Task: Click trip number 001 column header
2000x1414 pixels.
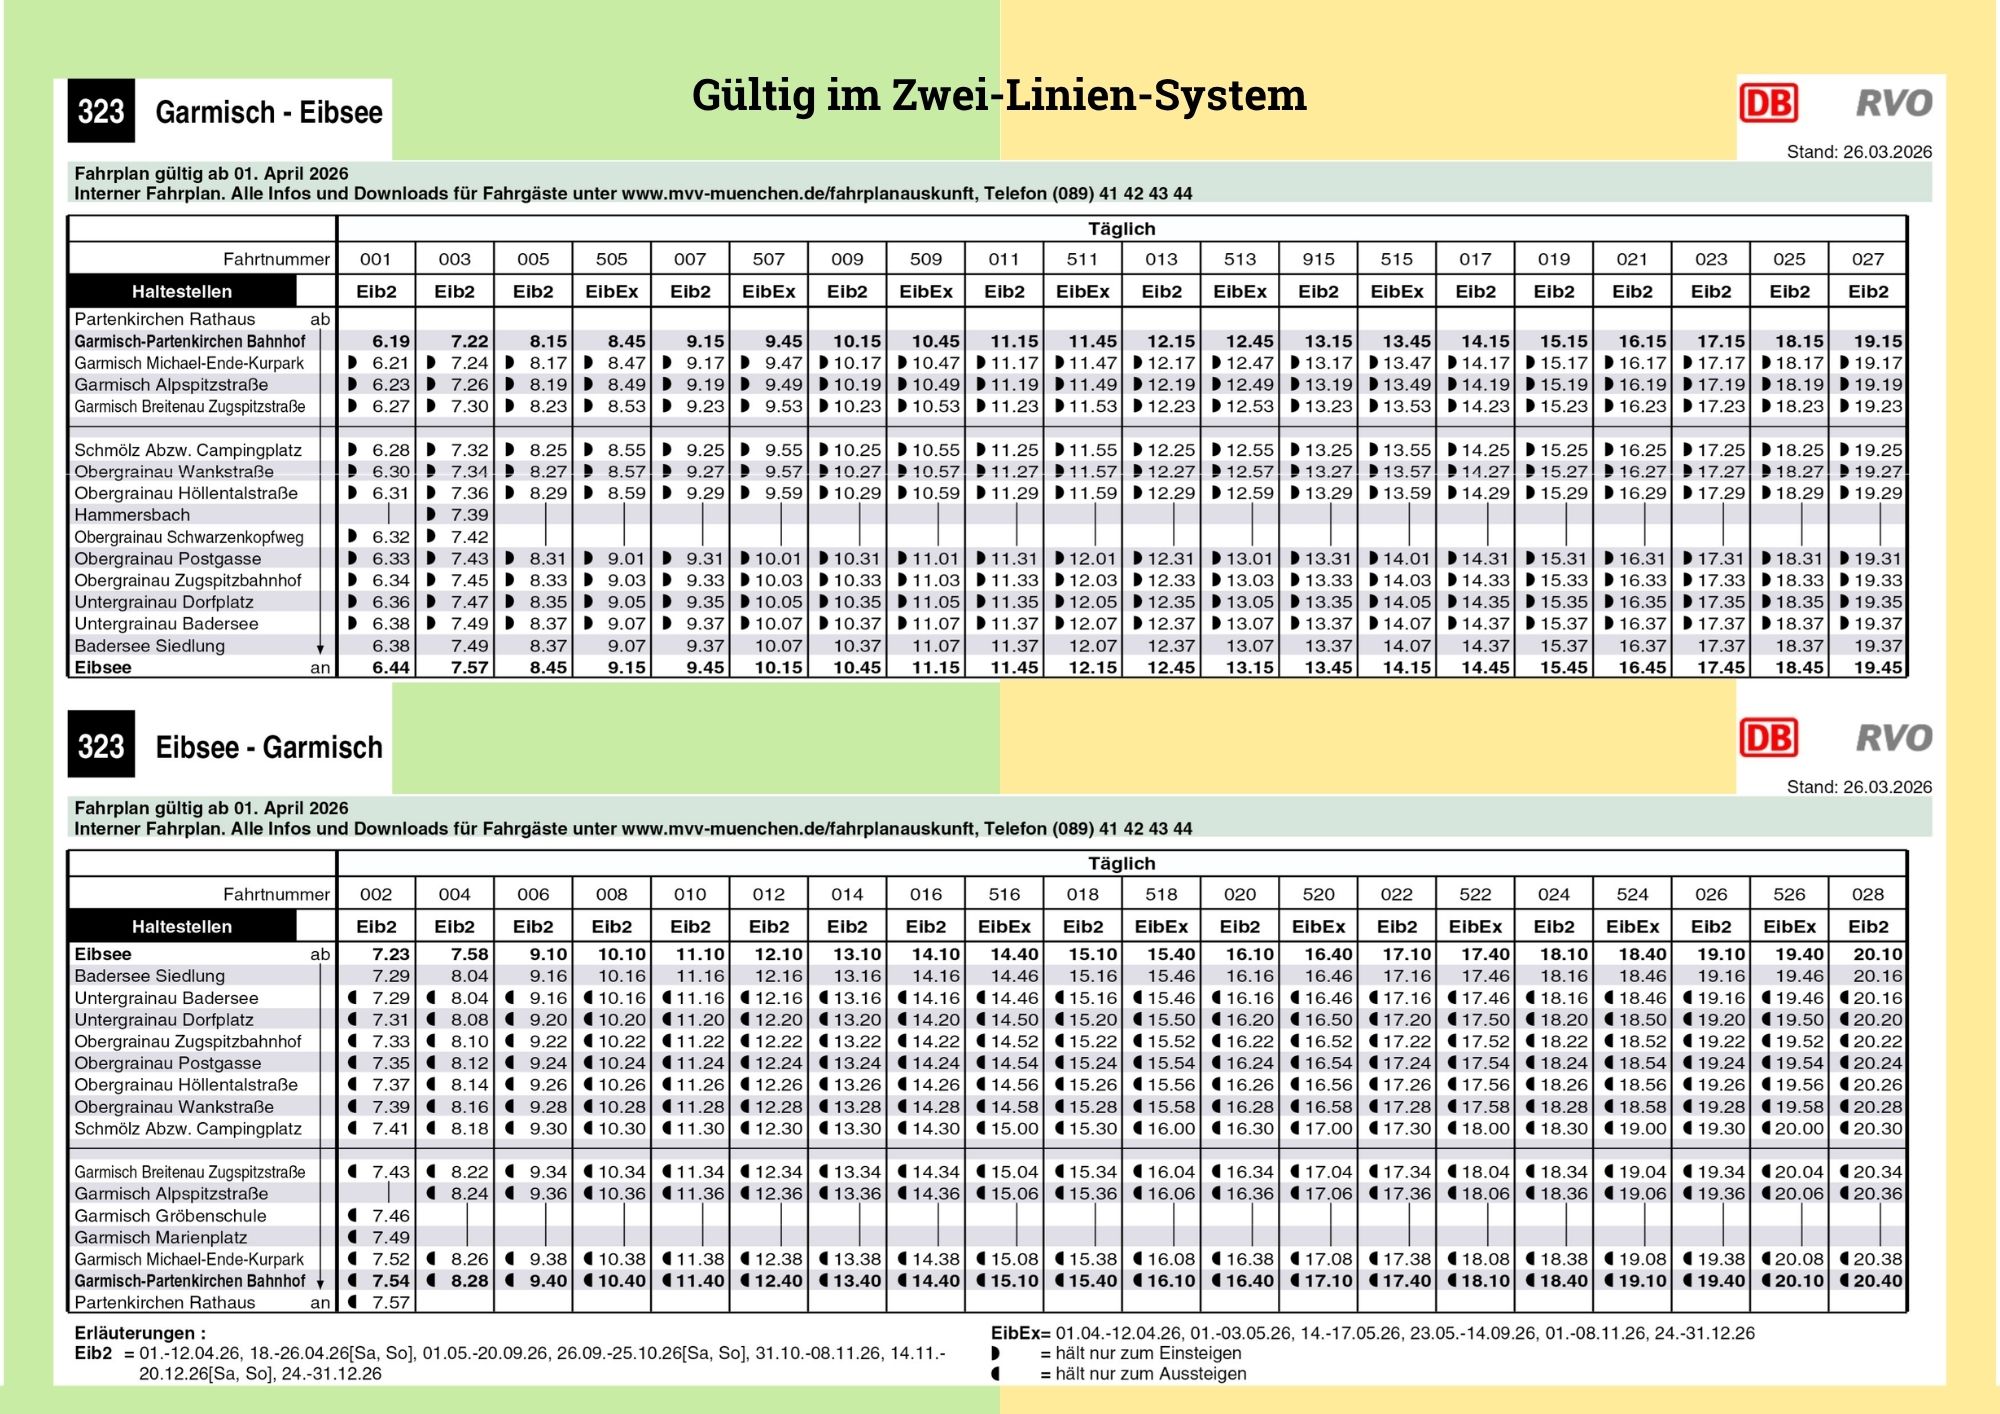Action: pos(376,259)
